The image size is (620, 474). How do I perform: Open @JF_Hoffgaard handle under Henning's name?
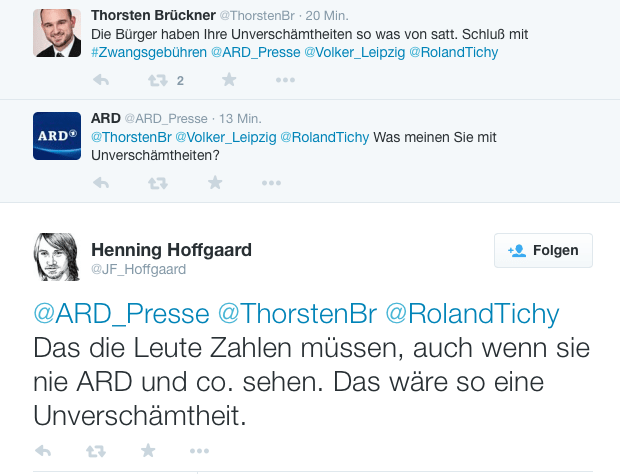pos(138,270)
